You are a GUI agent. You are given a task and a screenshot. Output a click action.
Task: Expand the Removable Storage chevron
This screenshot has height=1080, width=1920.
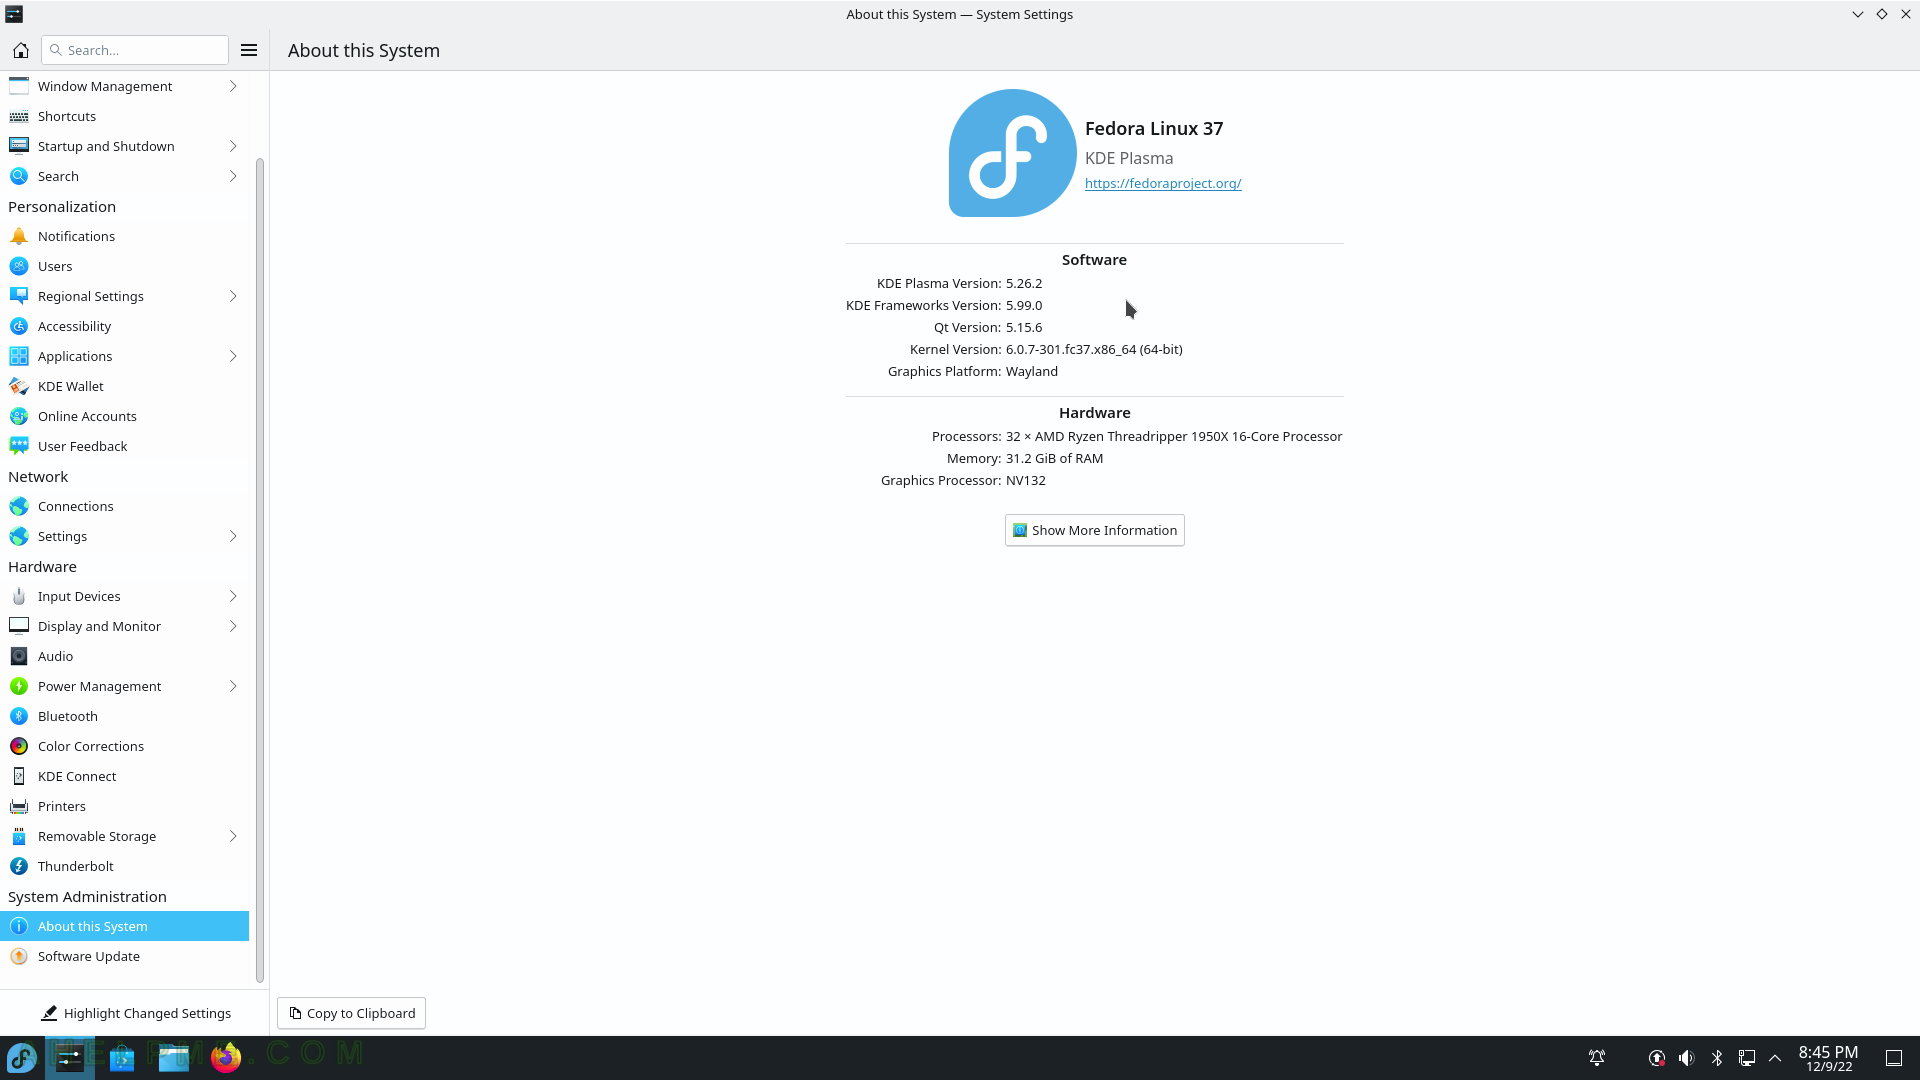tap(233, 836)
